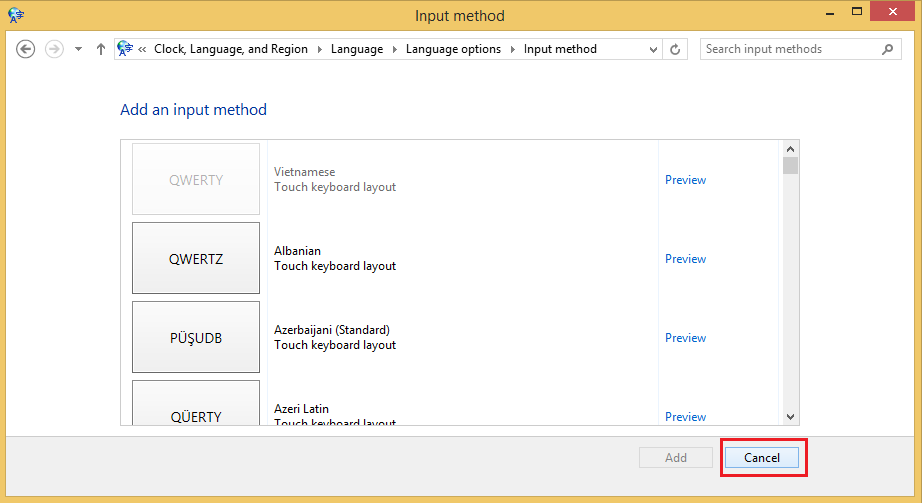This screenshot has height=503, width=922.
Task: Navigate to Language options breadcrumb
Action: tap(453, 49)
